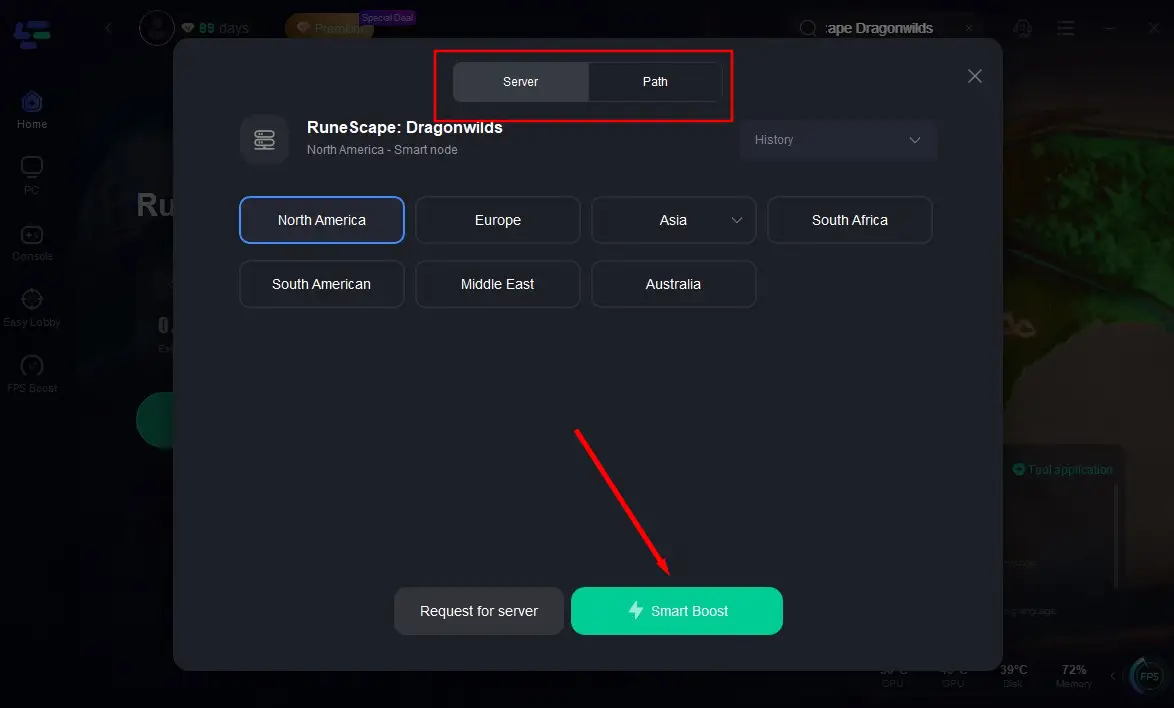Focus the game search field
Screen dimensions: 1174x708
(888, 28)
